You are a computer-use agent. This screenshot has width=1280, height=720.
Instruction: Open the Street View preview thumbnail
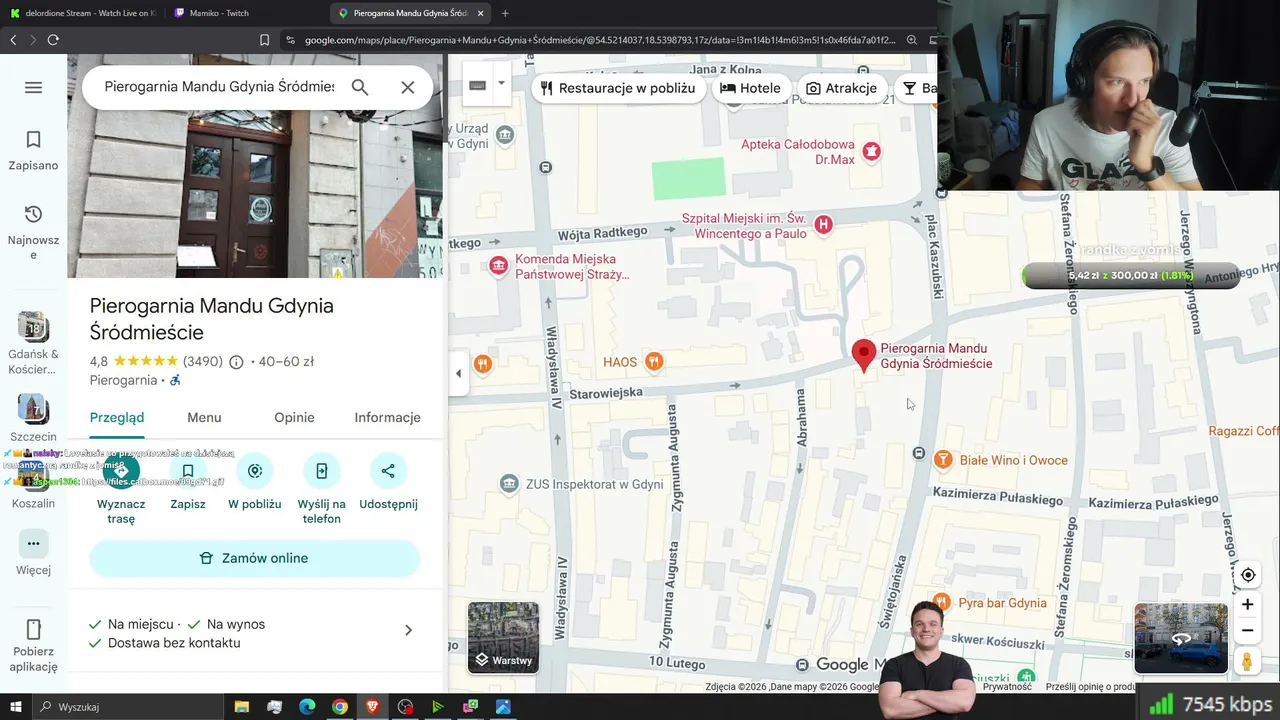[x=1181, y=638]
